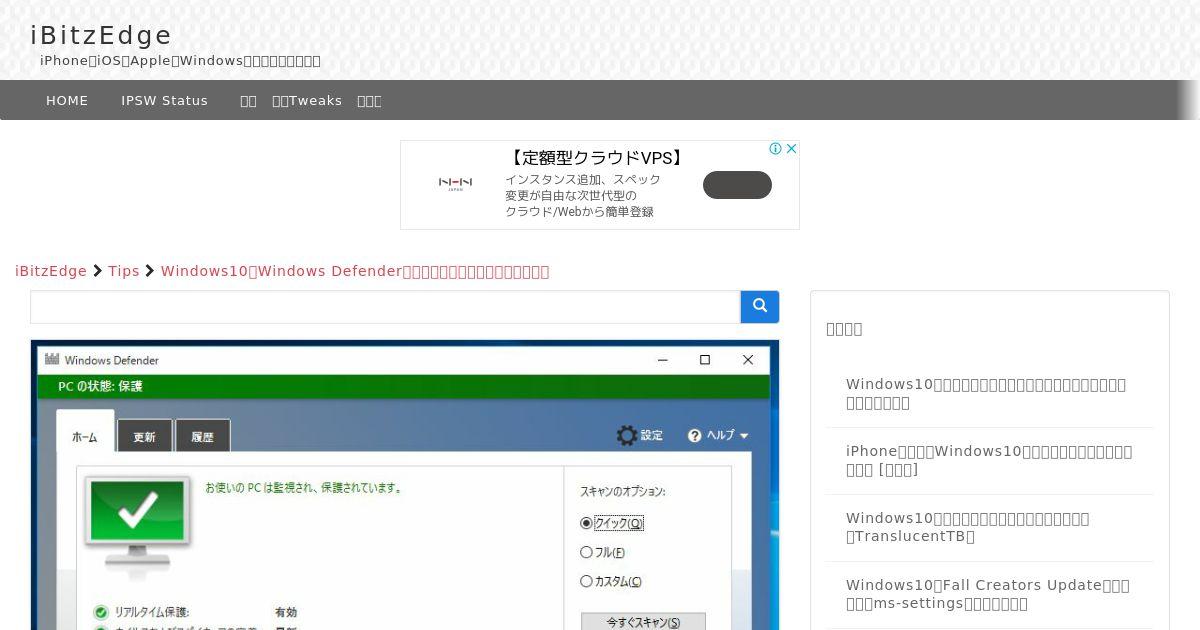Select the フル scan radio button
This screenshot has width=1200, height=630.
(x=587, y=552)
